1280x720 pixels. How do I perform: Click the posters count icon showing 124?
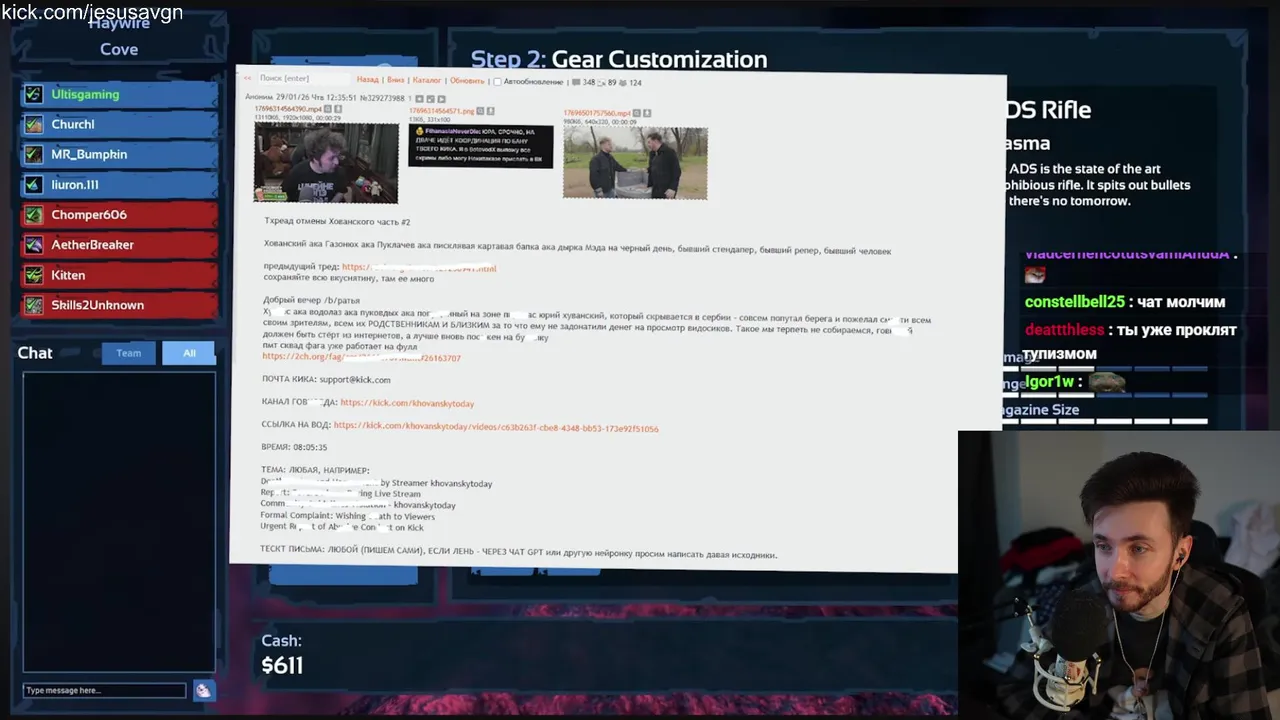click(x=622, y=83)
